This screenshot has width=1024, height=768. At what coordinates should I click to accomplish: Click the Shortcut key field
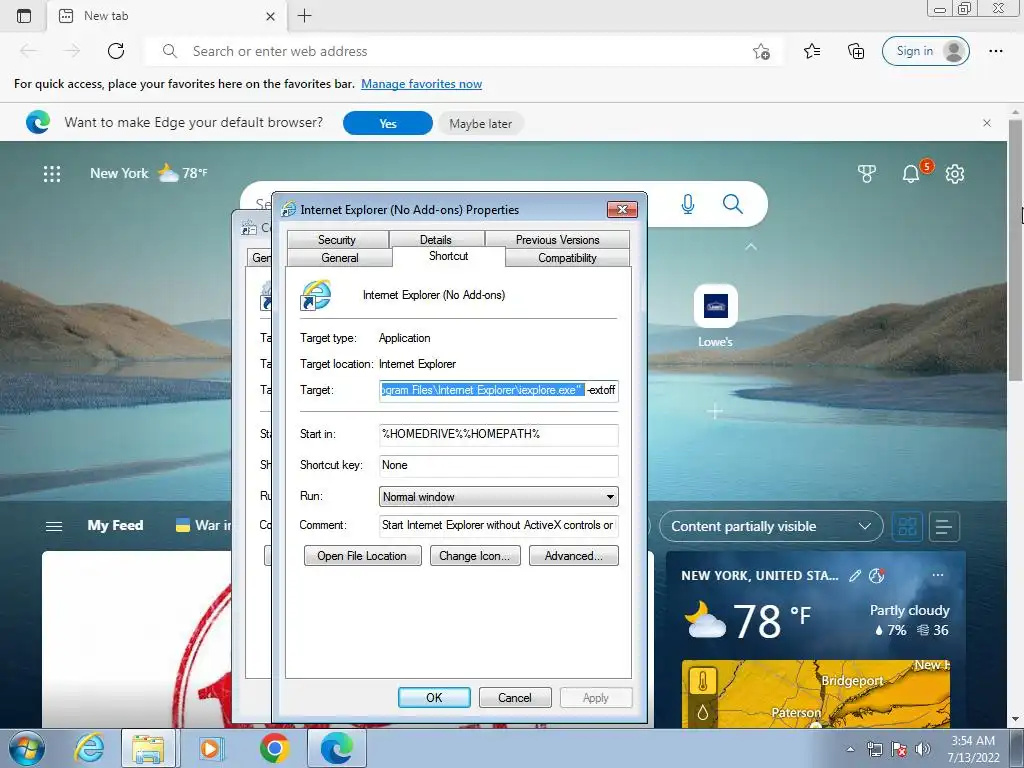[x=498, y=466]
